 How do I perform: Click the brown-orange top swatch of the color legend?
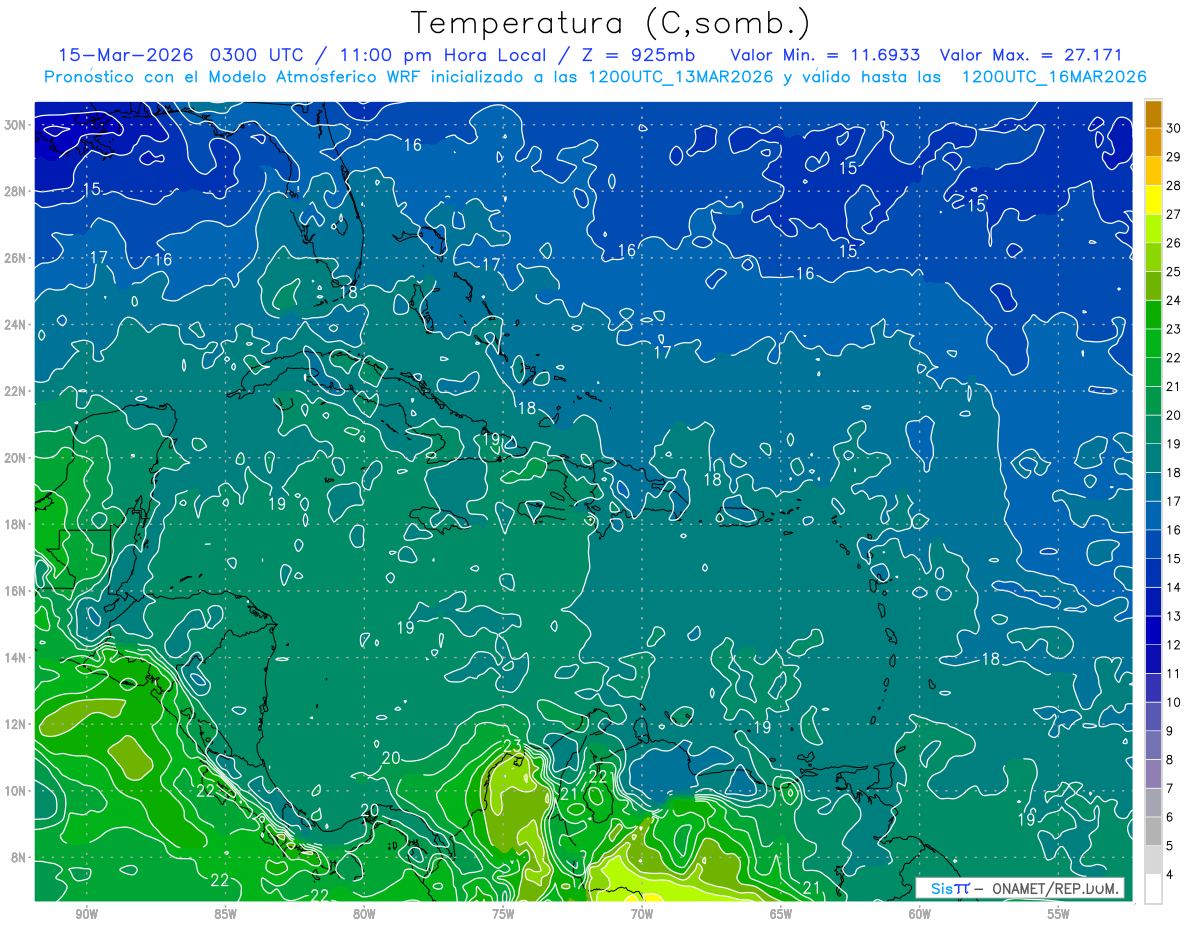point(1153,114)
